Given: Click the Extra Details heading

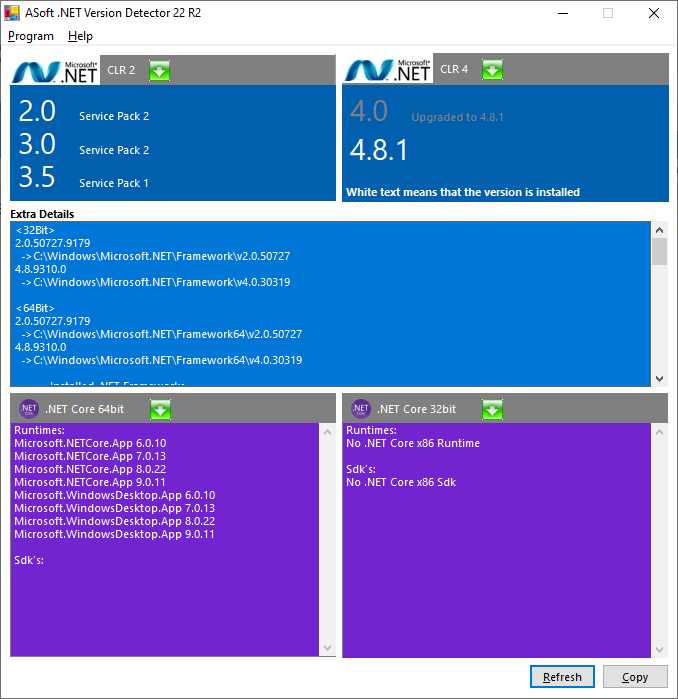Looking at the screenshot, I should coord(42,214).
